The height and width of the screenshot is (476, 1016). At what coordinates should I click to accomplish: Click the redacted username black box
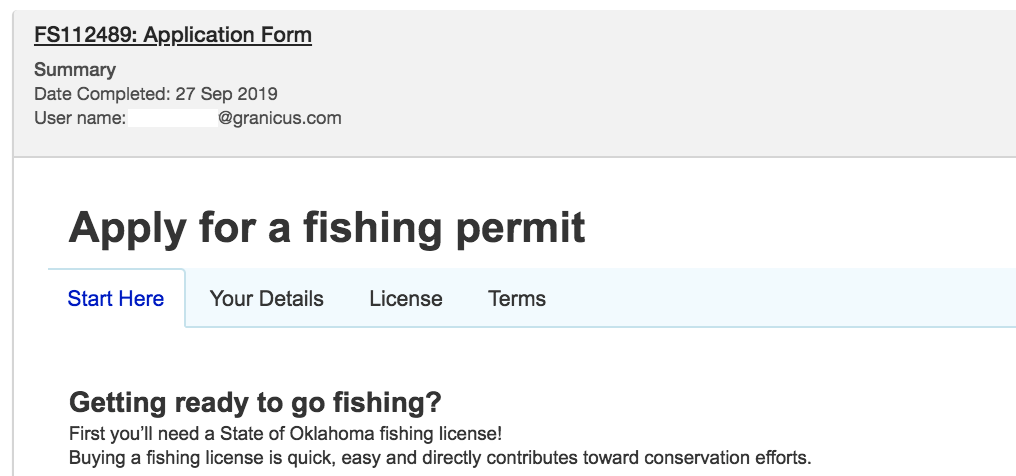[173, 118]
